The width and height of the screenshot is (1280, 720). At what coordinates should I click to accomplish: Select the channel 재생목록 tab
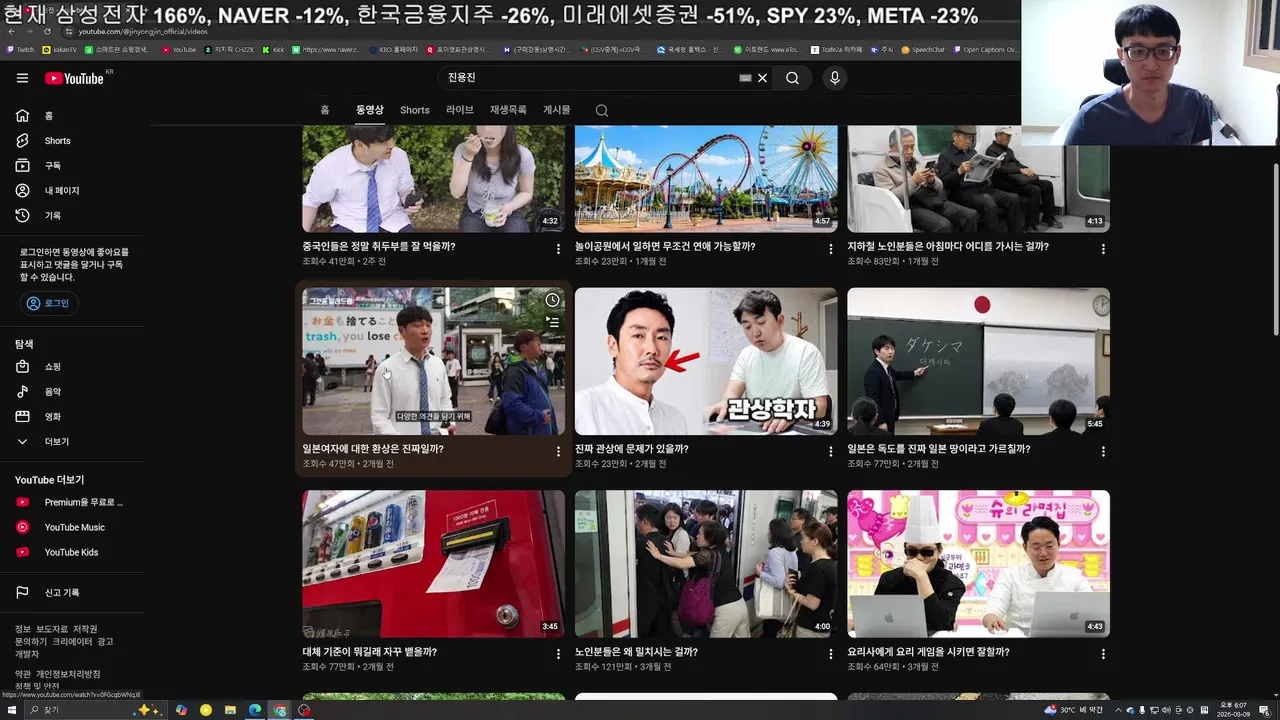[x=508, y=110]
